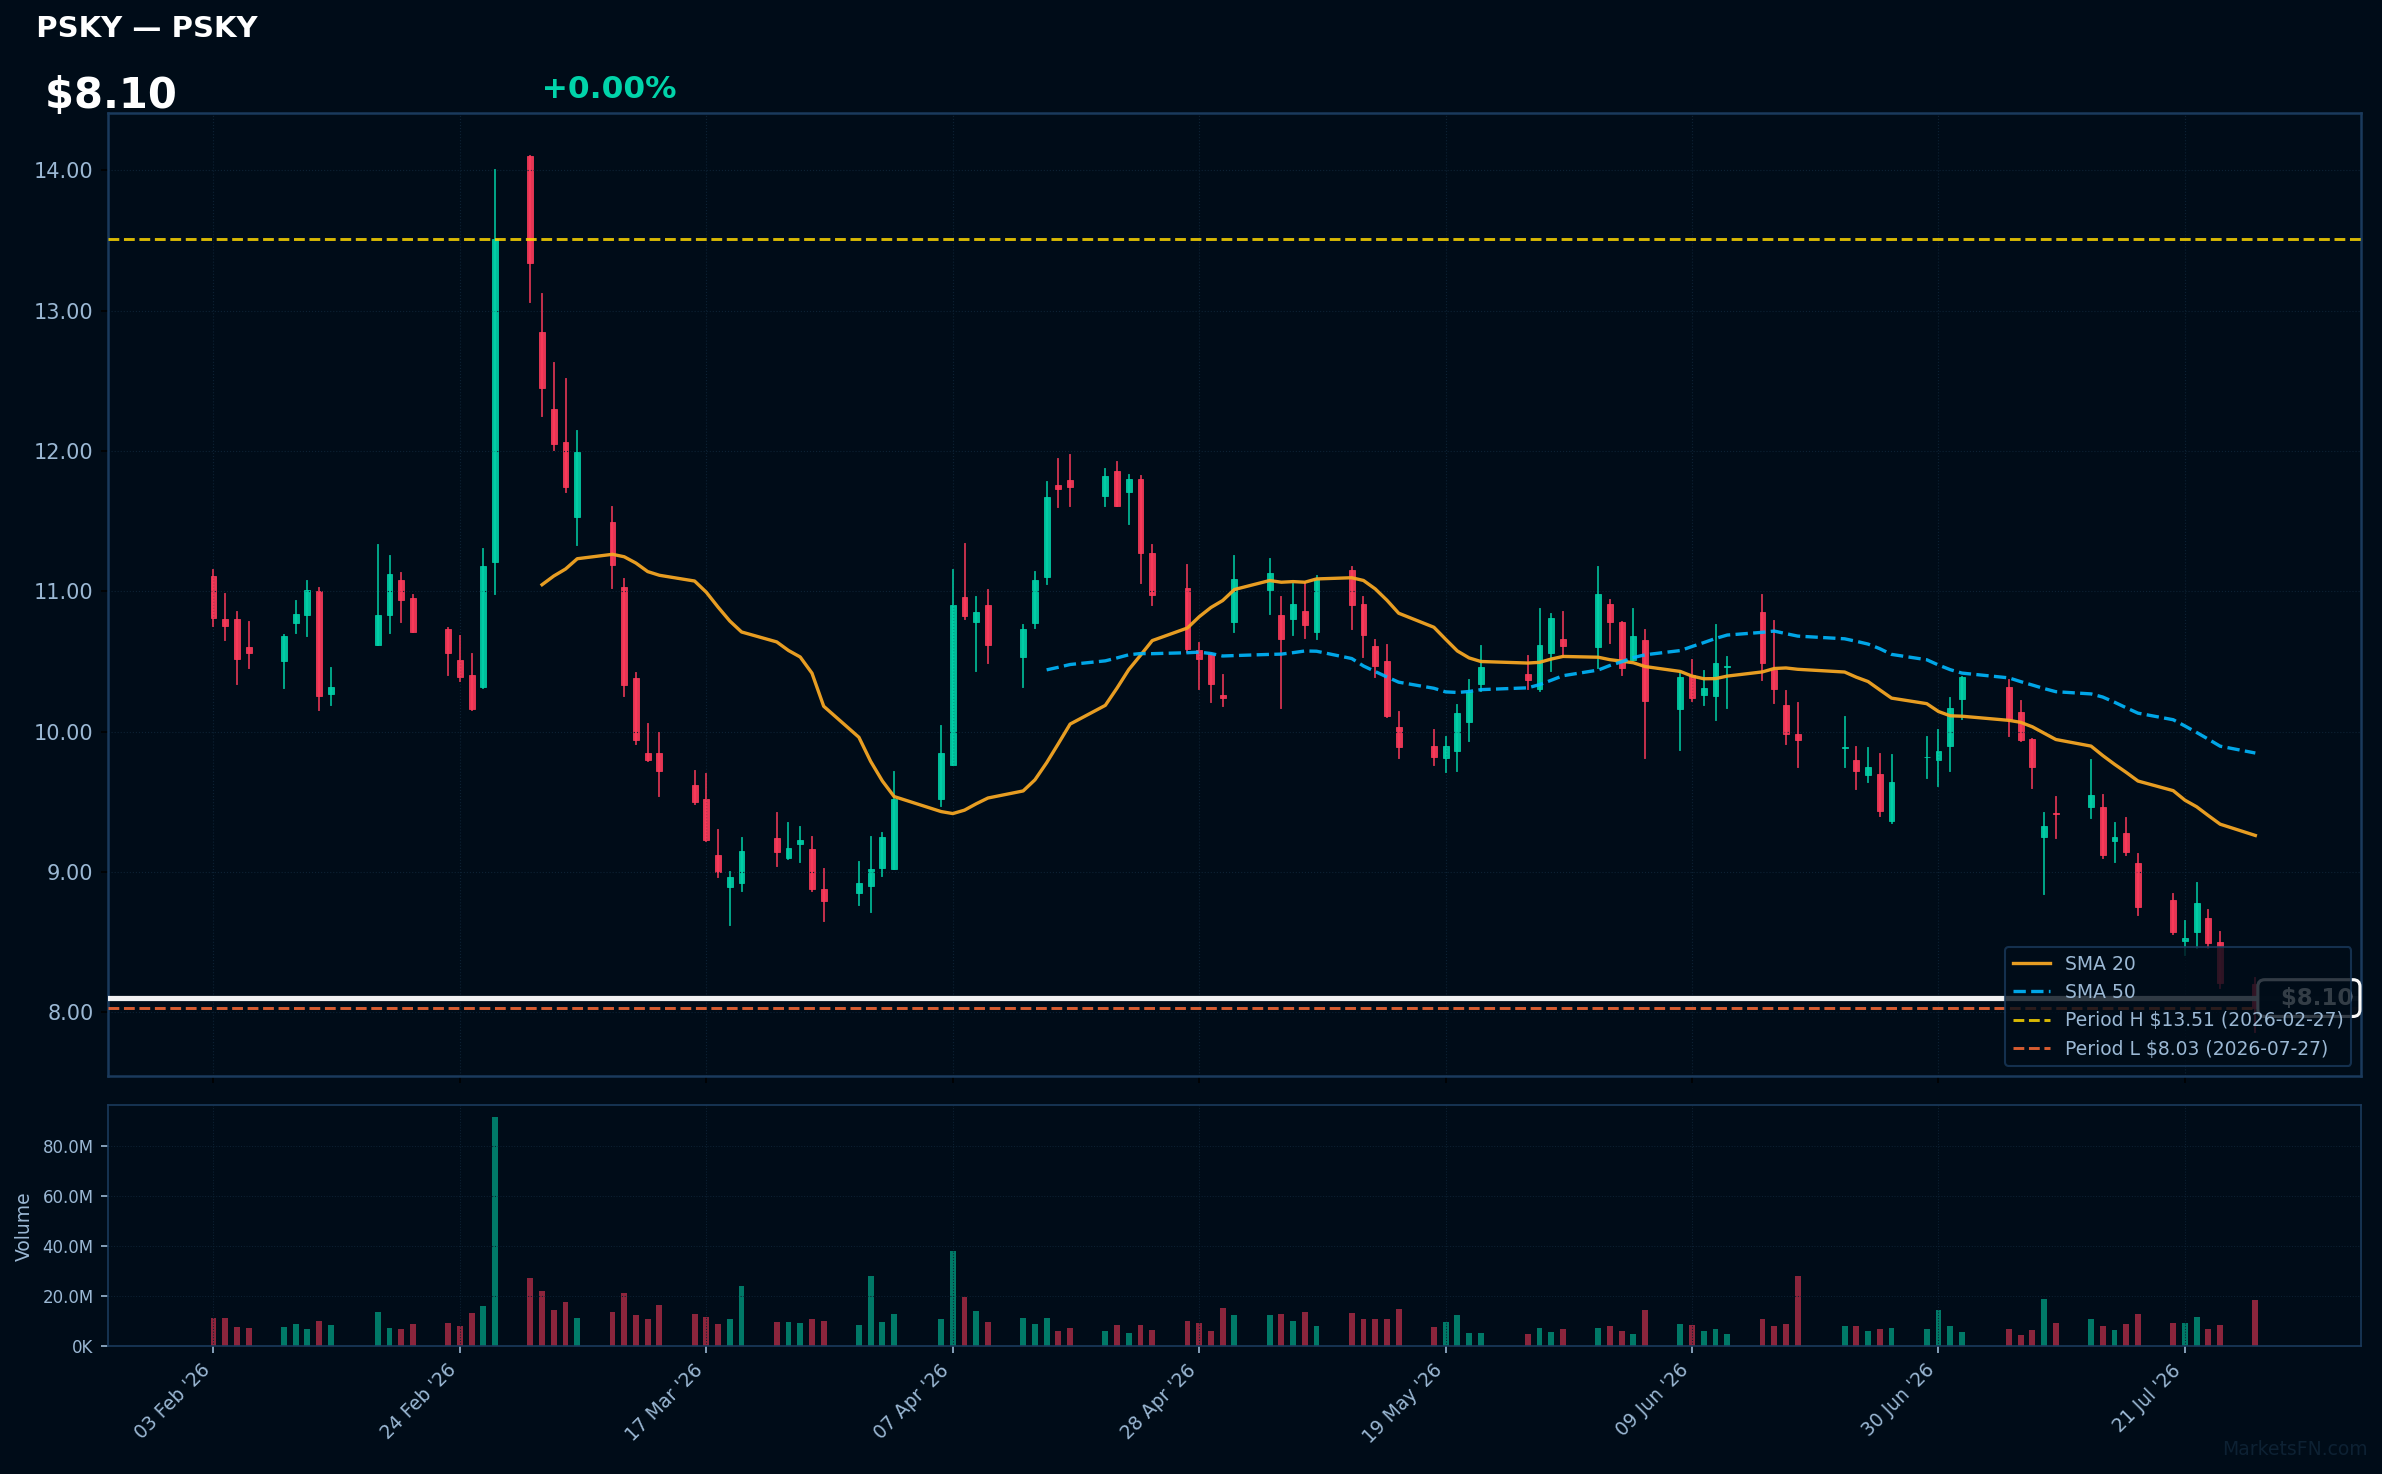Click the 17 Mar '26 date label
The height and width of the screenshot is (1474, 2382).
(x=664, y=1400)
